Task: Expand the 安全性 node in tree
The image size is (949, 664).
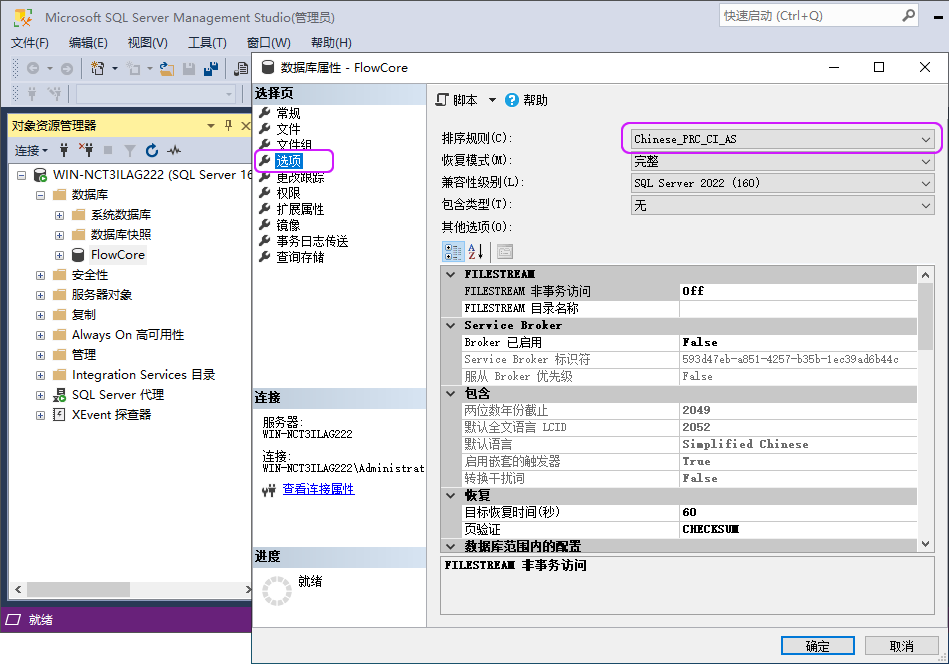Action: [x=40, y=275]
